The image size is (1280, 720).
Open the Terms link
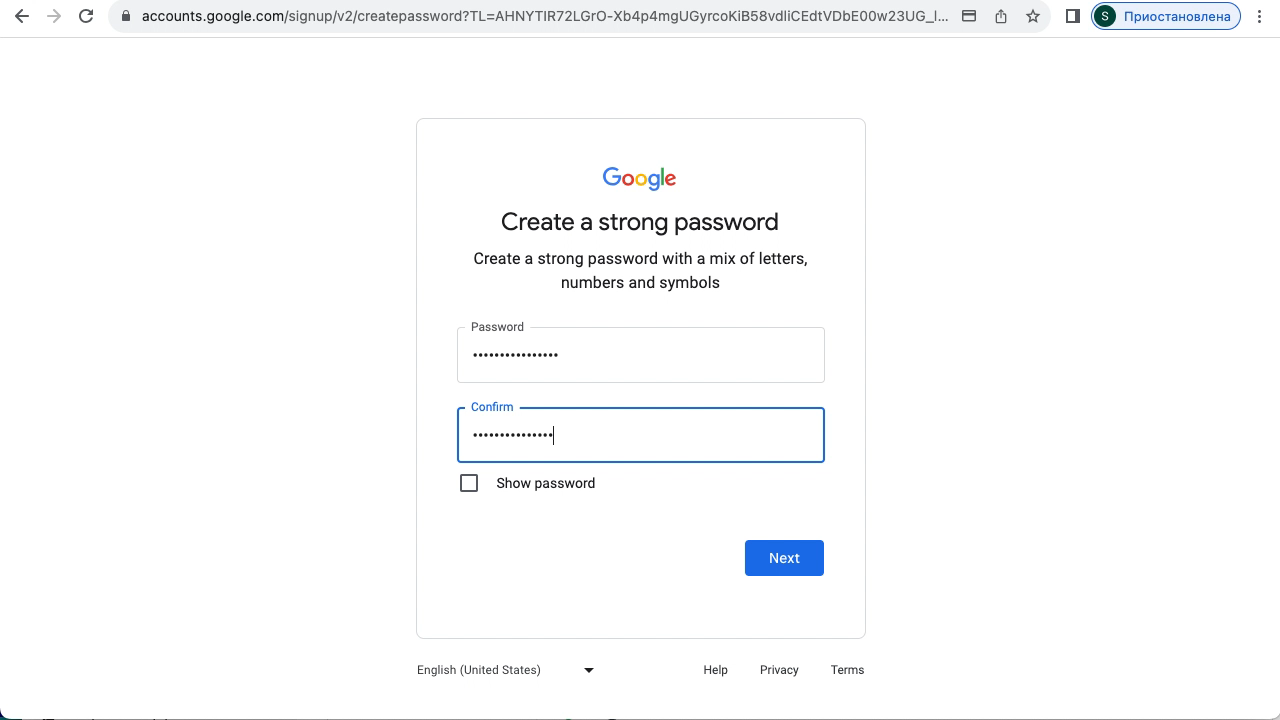coord(847,670)
